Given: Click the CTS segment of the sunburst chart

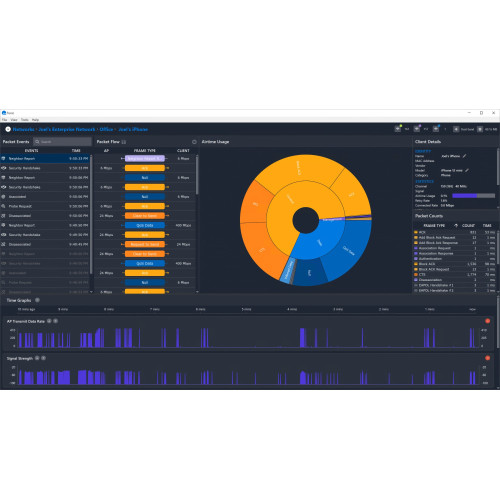Looking at the screenshot, I should point(262,250).
